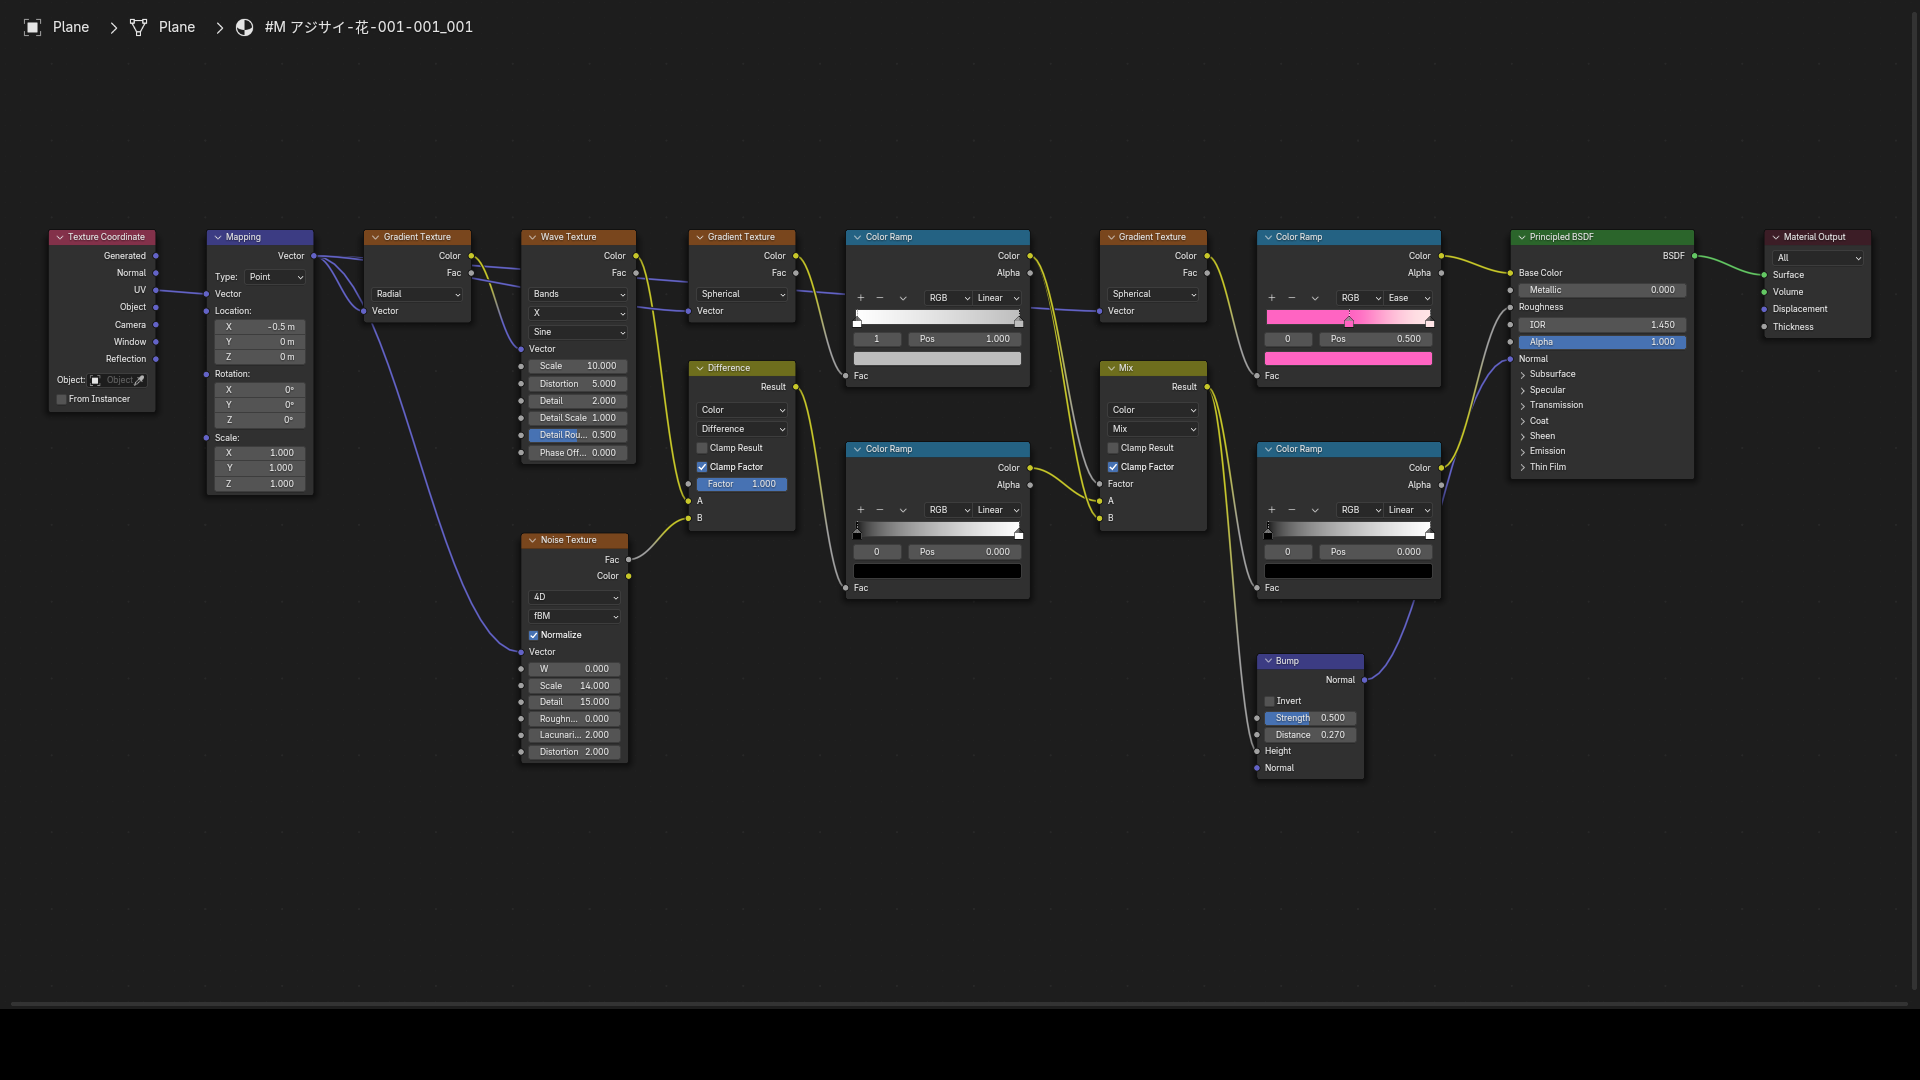Viewport: 1920px width, 1080px height.
Task: Remove a stop with minus on pink Color Ramp
Action: tap(1291, 298)
